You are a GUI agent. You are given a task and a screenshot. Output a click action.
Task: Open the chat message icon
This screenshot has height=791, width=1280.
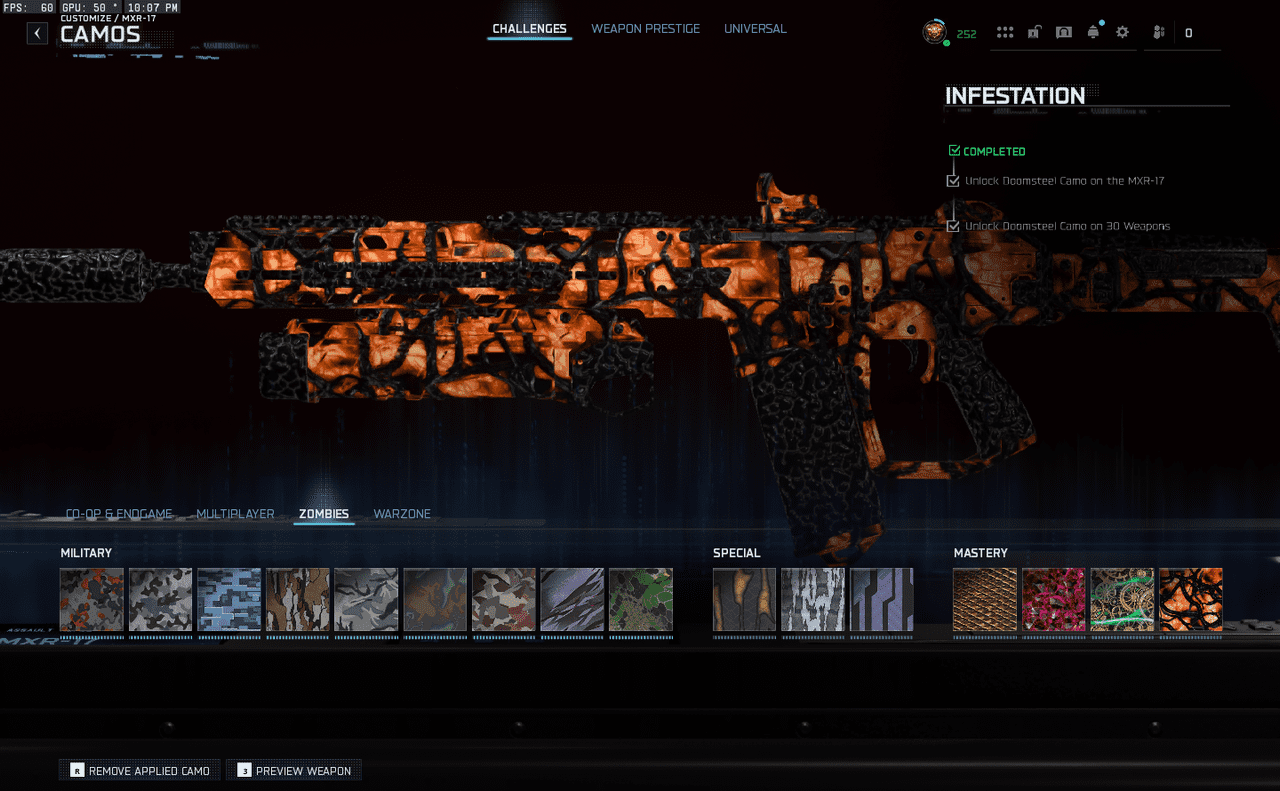click(1064, 33)
